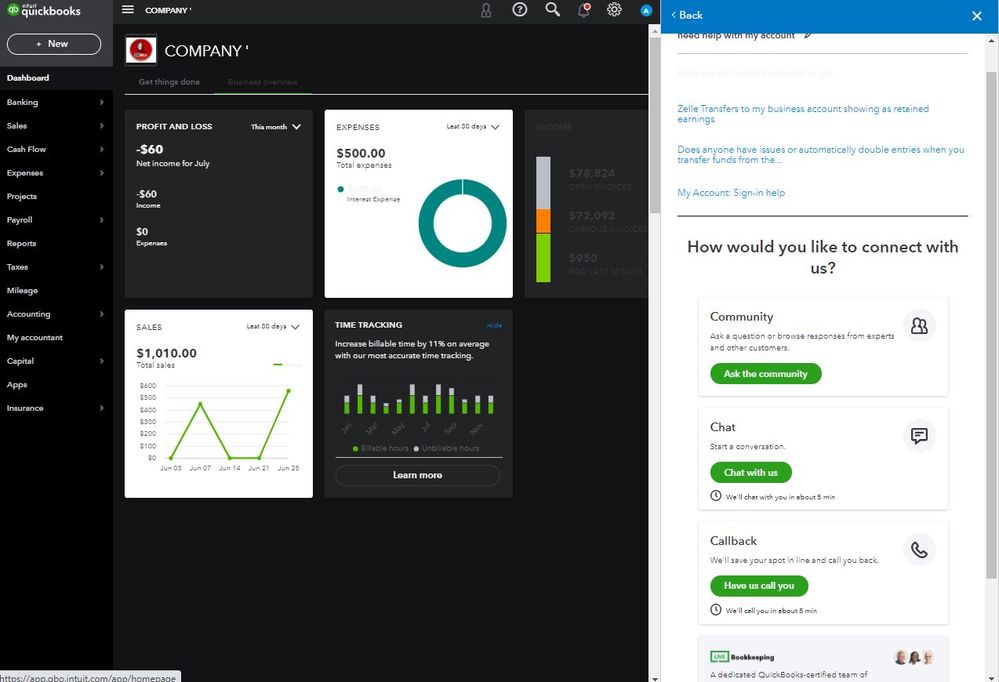This screenshot has width=999, height=682.
Task: Open the Settings gear icon
Action: pos(614,10)
